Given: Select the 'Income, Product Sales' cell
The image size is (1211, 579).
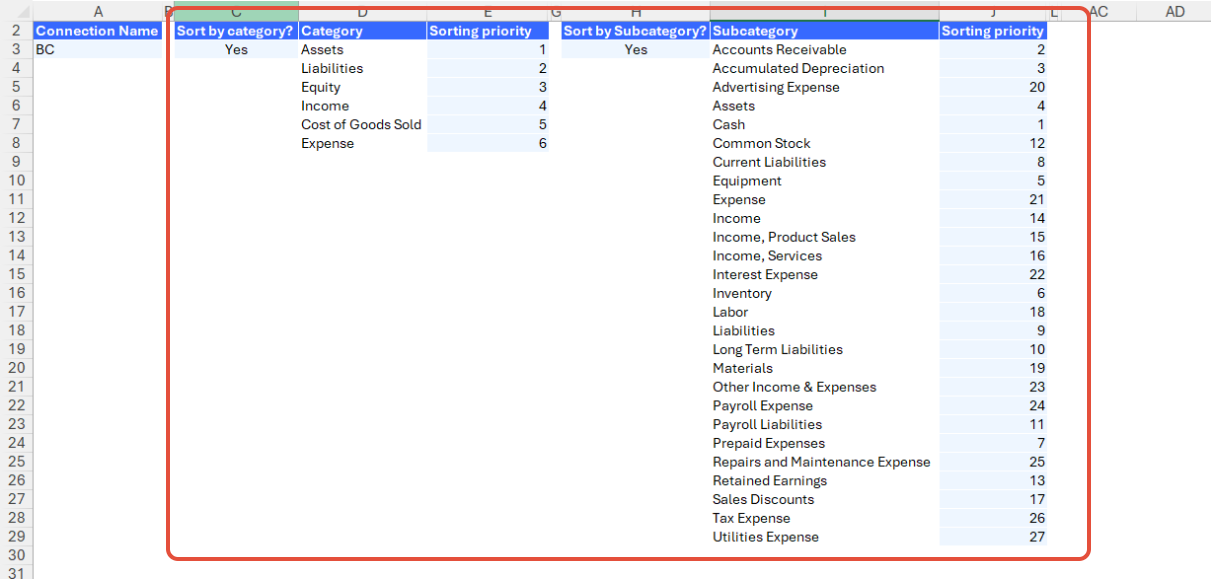Looking at the screenshot, I should (824, 237).
